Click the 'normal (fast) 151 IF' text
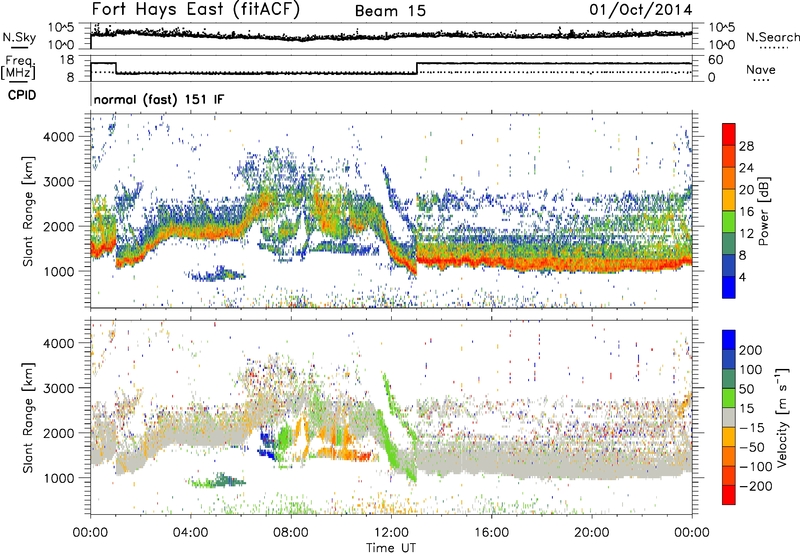Viewport: 800px width, 554px height. coord(159,99)
